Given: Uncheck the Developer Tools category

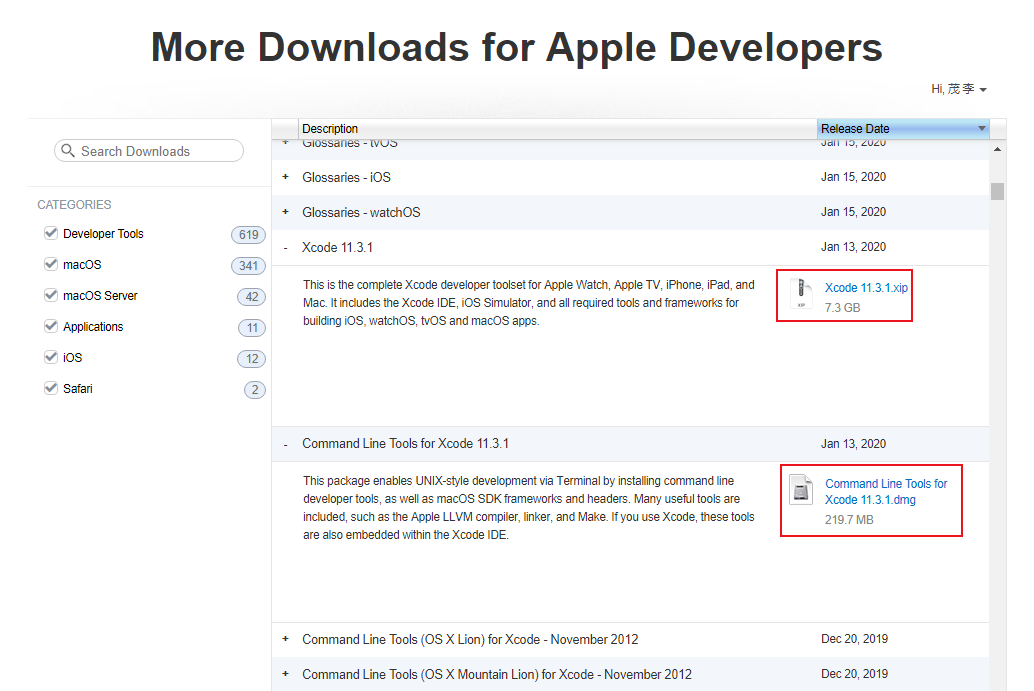Looking at the screenshot, I should pos(51,233).
